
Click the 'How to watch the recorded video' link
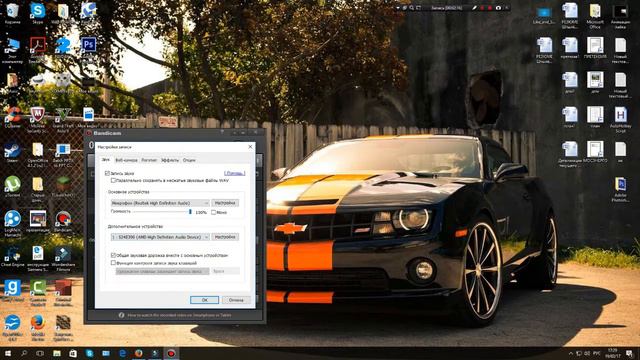180,315
